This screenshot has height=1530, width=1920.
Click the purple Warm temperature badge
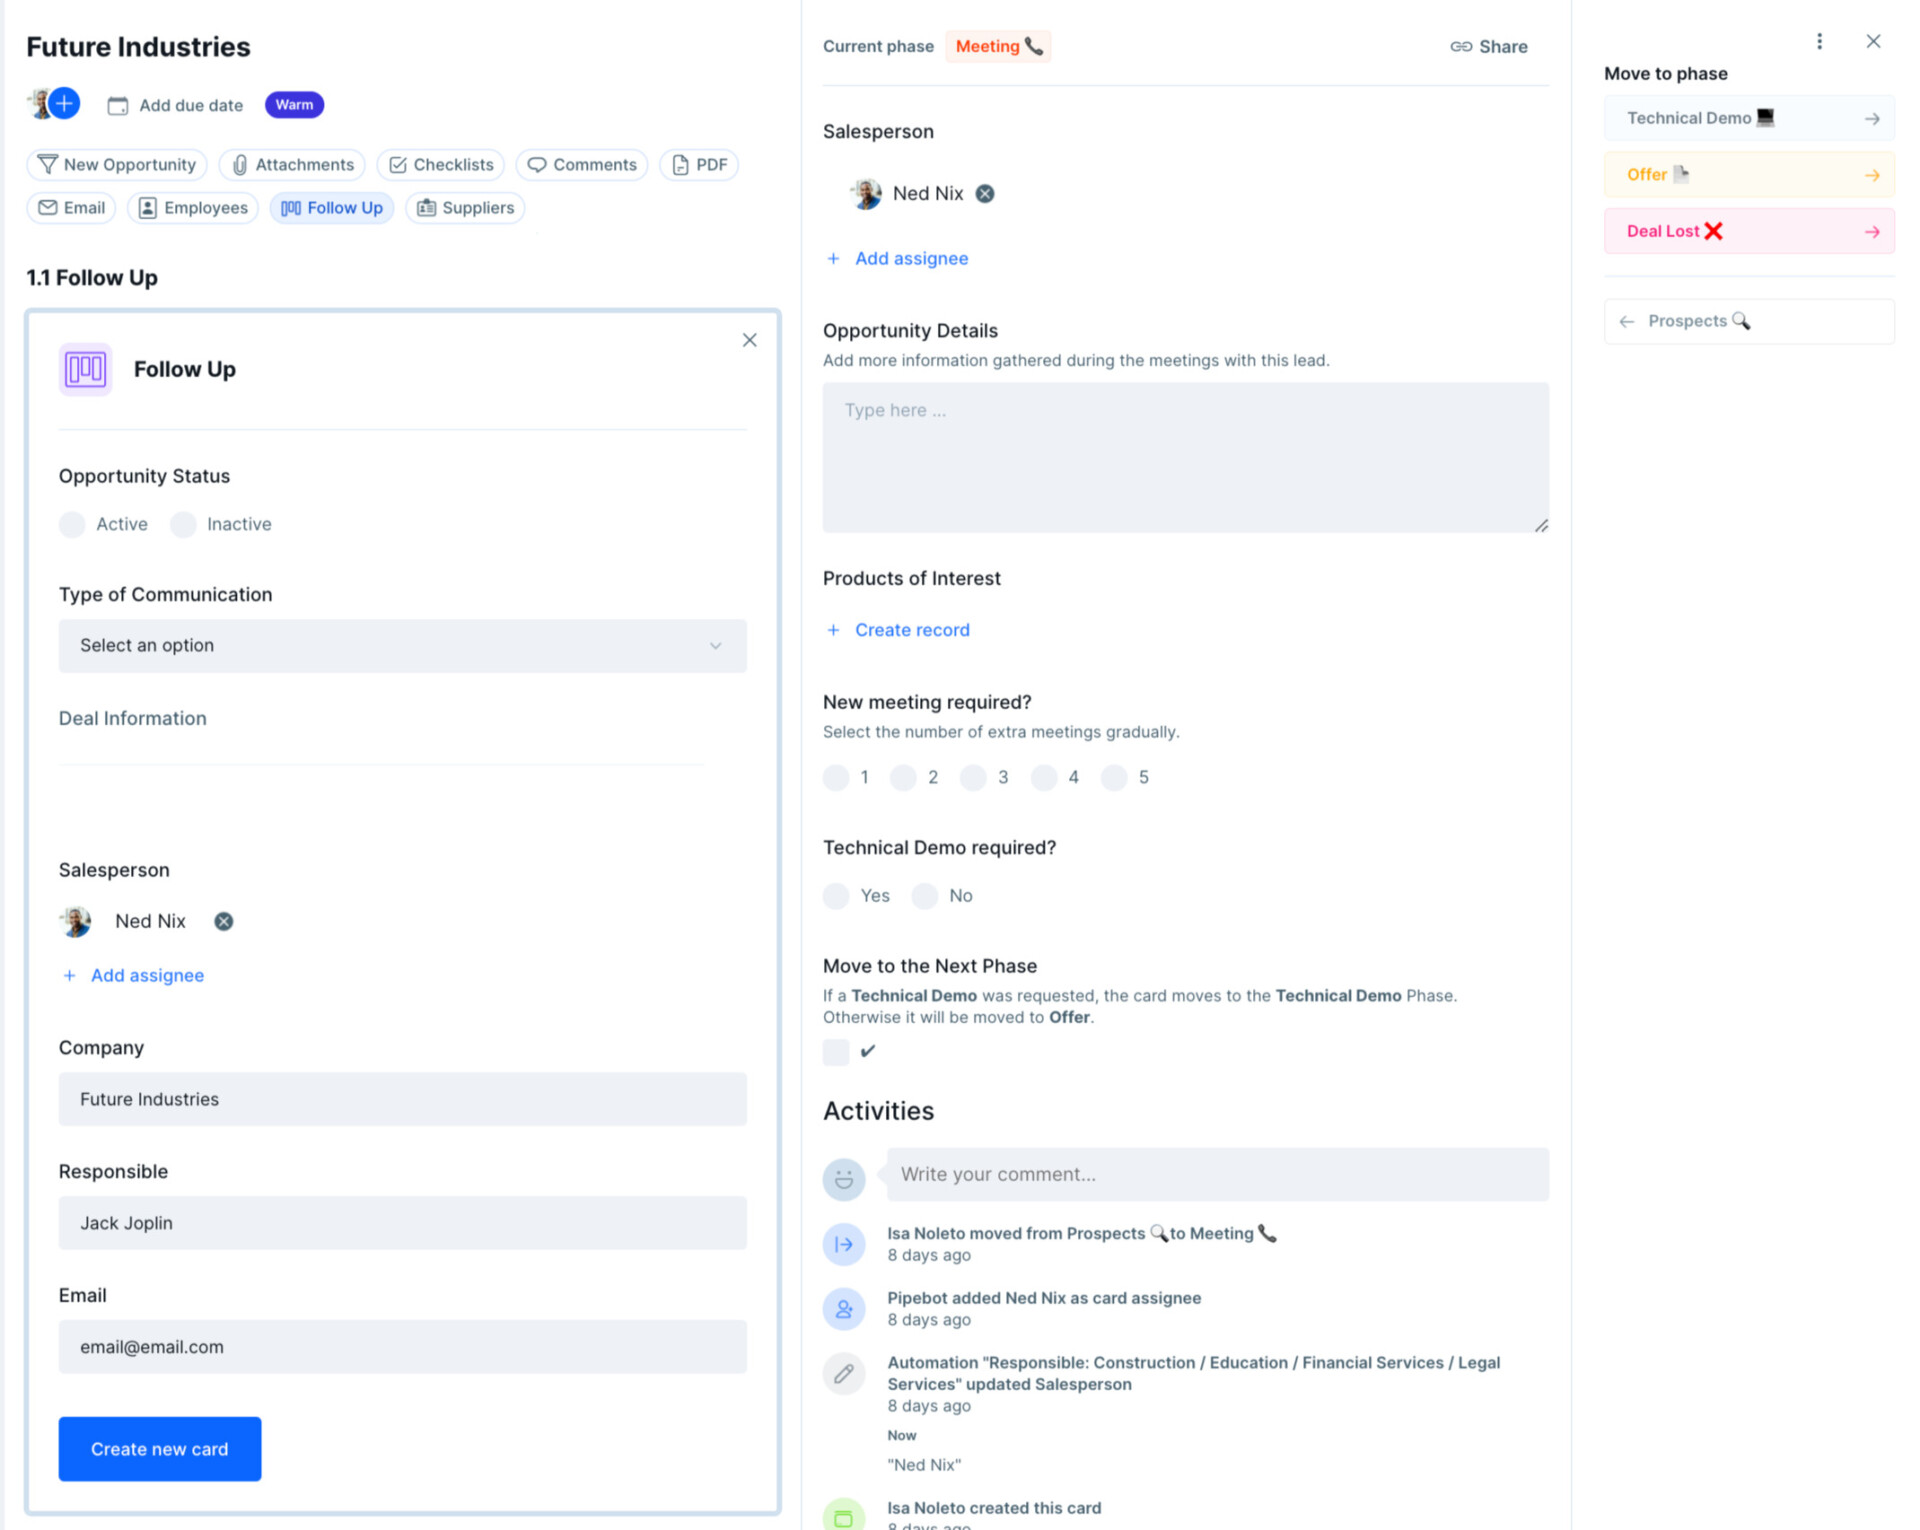[x=293, y=104]
